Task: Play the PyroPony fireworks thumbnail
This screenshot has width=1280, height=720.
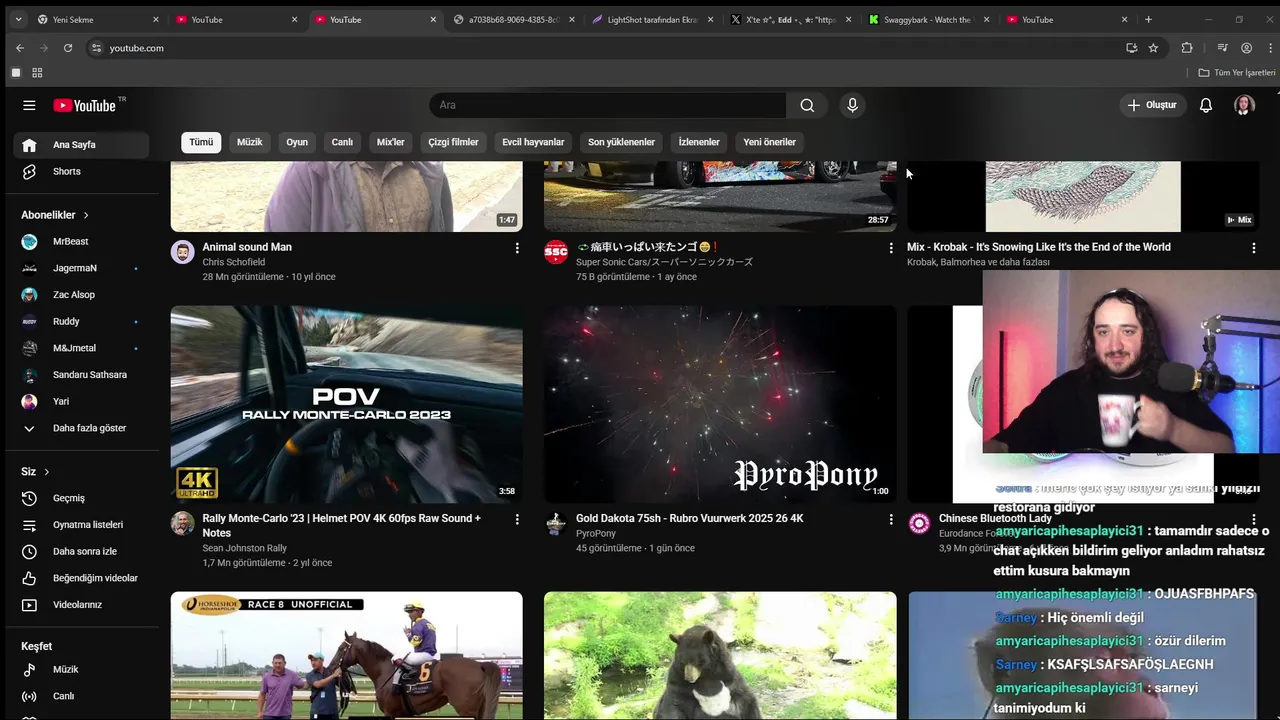Action: (x=720, y=404)
